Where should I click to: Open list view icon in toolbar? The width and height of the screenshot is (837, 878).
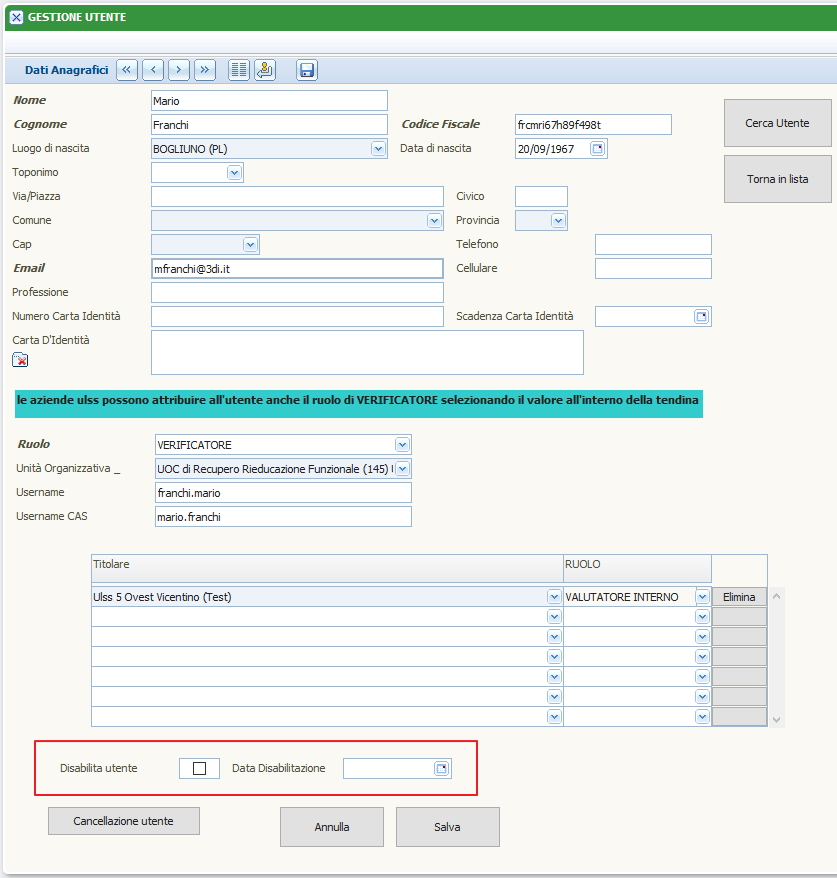point(239,70)
